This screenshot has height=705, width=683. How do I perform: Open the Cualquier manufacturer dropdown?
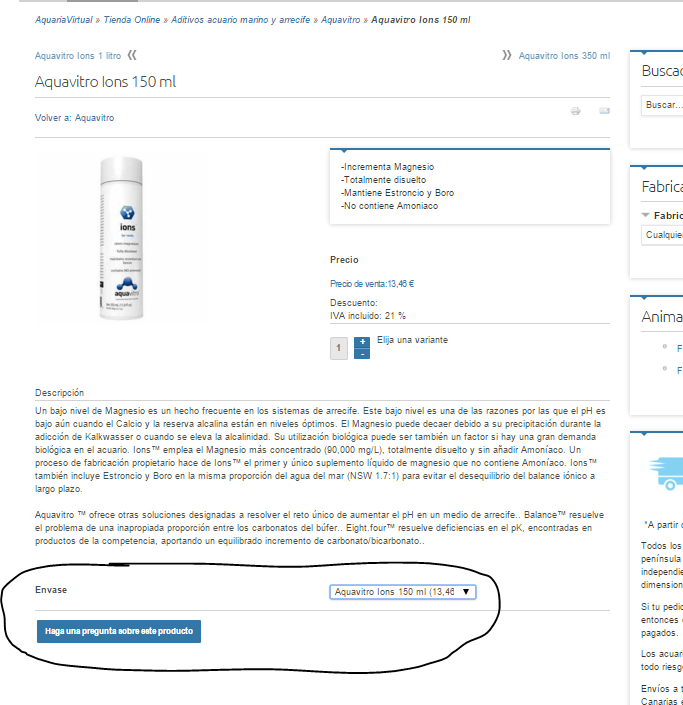(x=662, y=235)
